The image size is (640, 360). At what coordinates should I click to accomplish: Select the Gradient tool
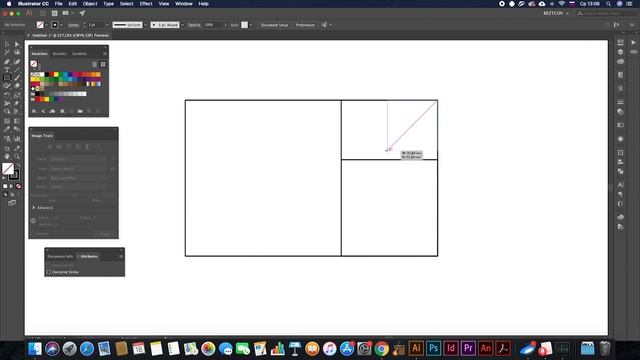pos(17,121)
